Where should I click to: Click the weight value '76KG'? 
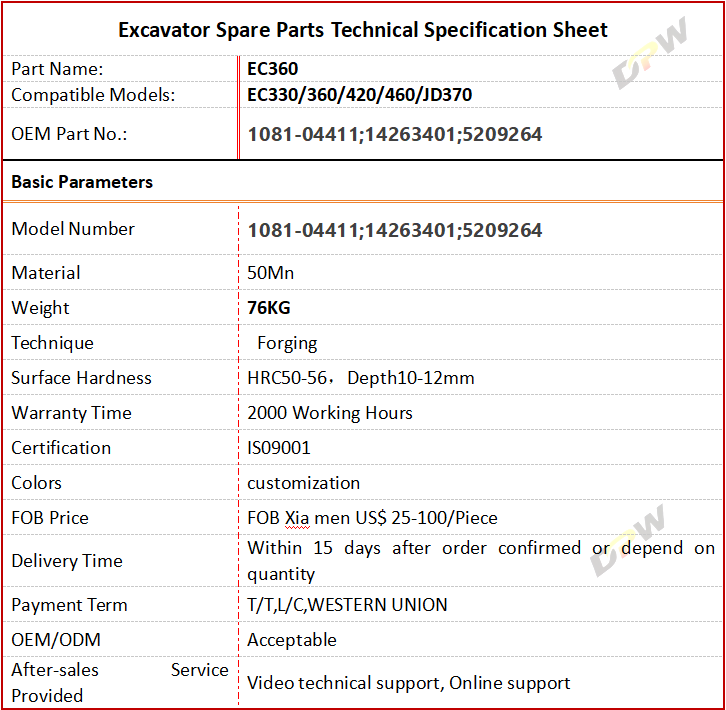pyautogui.click(x=269, y=308)
